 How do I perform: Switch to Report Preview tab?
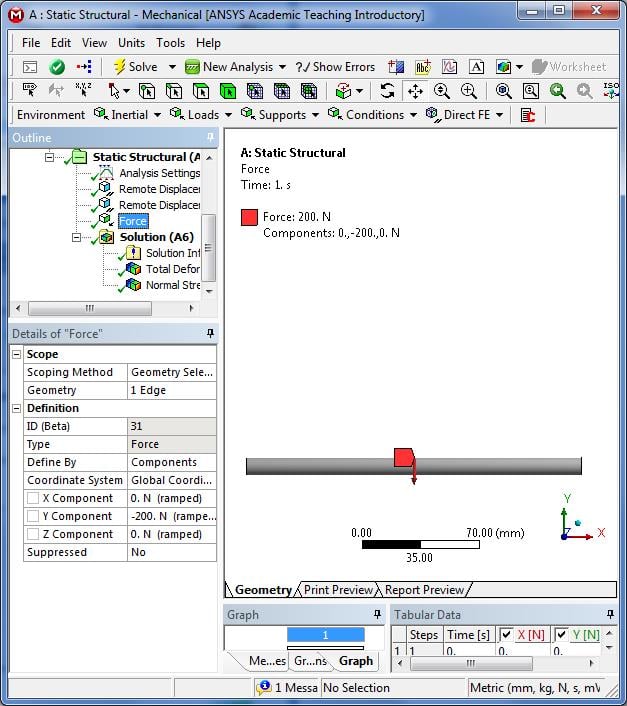coord(424,590)
